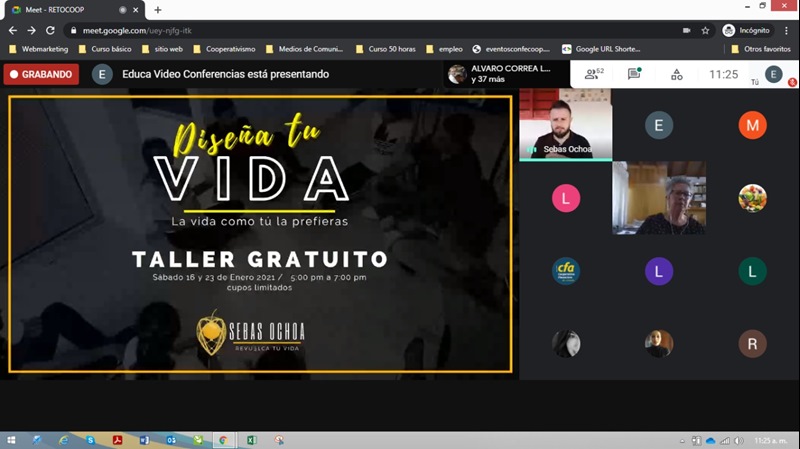Click the camera permission icon in address bar
This screenshot has height=449, width=800.
(x=687, y=31)
